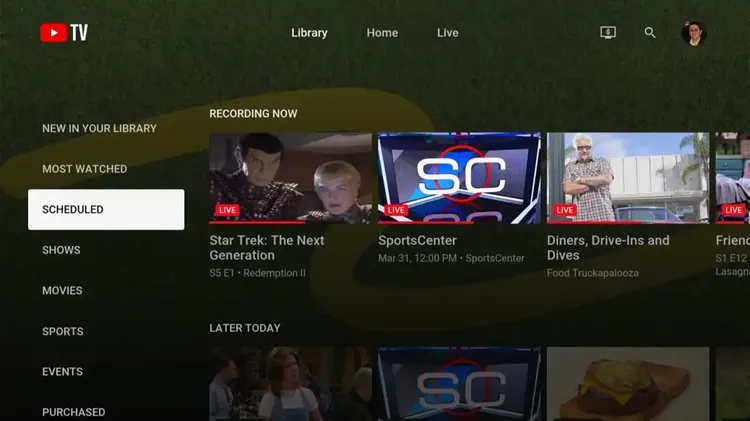The width and height of the screenshot is (750, 421).
Task: Click LIVE badge on Diners thumbnail
Action: tap(565, 210)
